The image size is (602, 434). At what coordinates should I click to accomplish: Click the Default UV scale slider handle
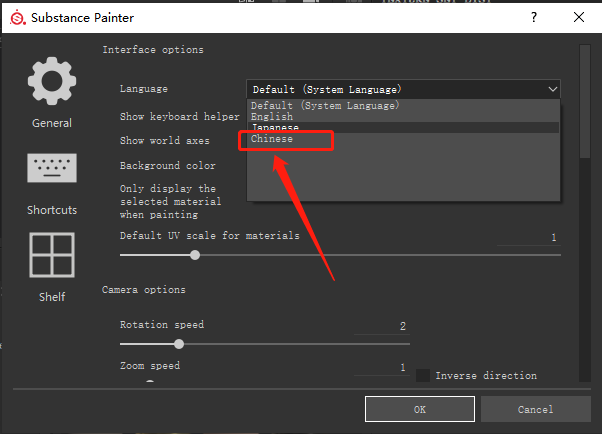pos(195,255)
